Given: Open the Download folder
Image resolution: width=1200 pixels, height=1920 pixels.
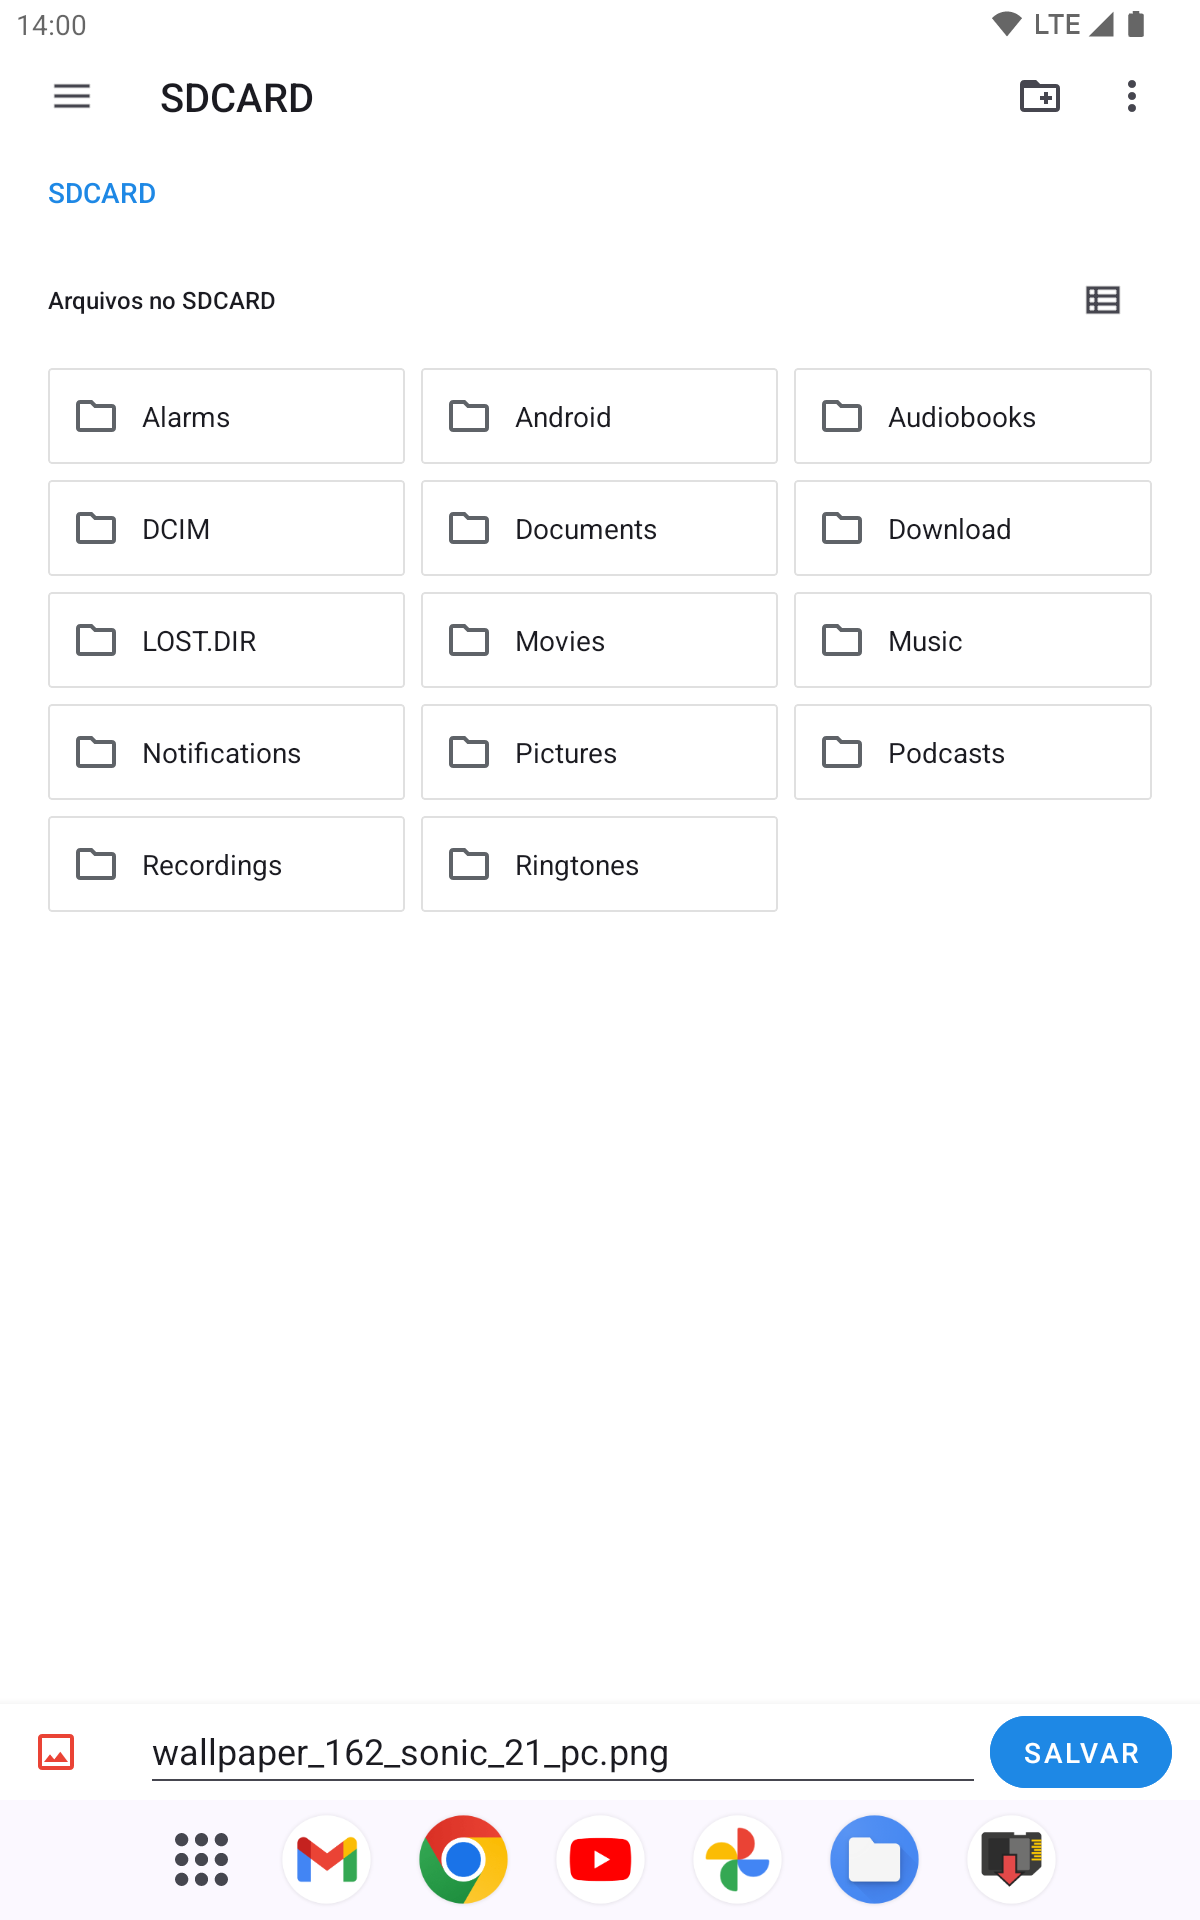Looking at the screenshot, I should pos(972,528).
